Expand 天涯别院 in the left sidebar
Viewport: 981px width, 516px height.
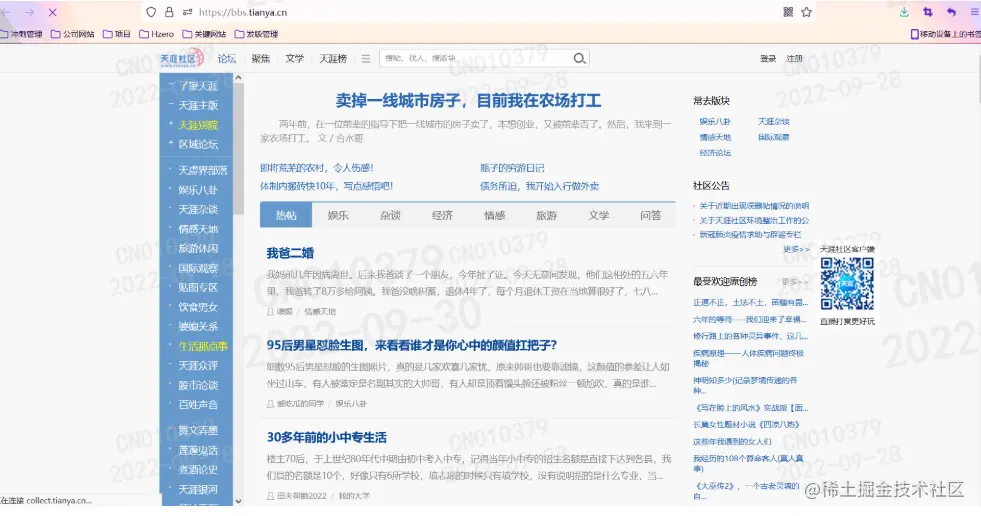(198, 125)
